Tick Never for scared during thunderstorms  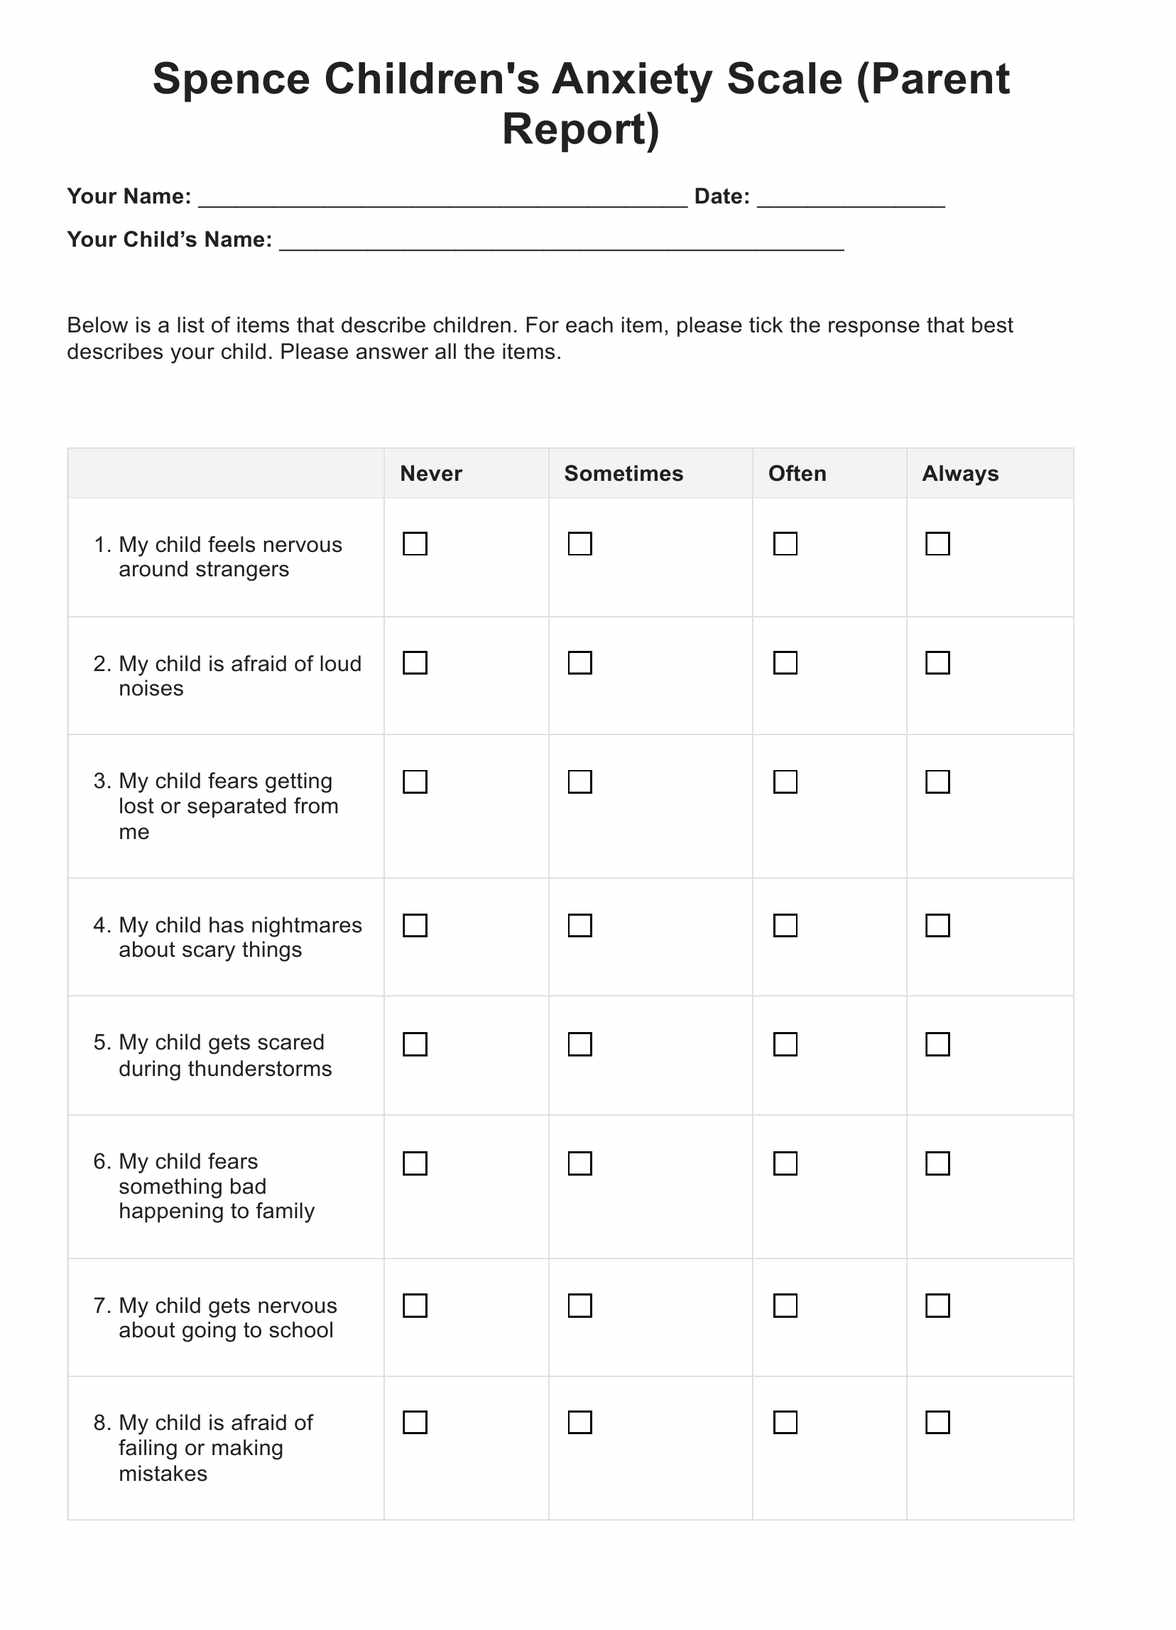tap(415, 1044)
